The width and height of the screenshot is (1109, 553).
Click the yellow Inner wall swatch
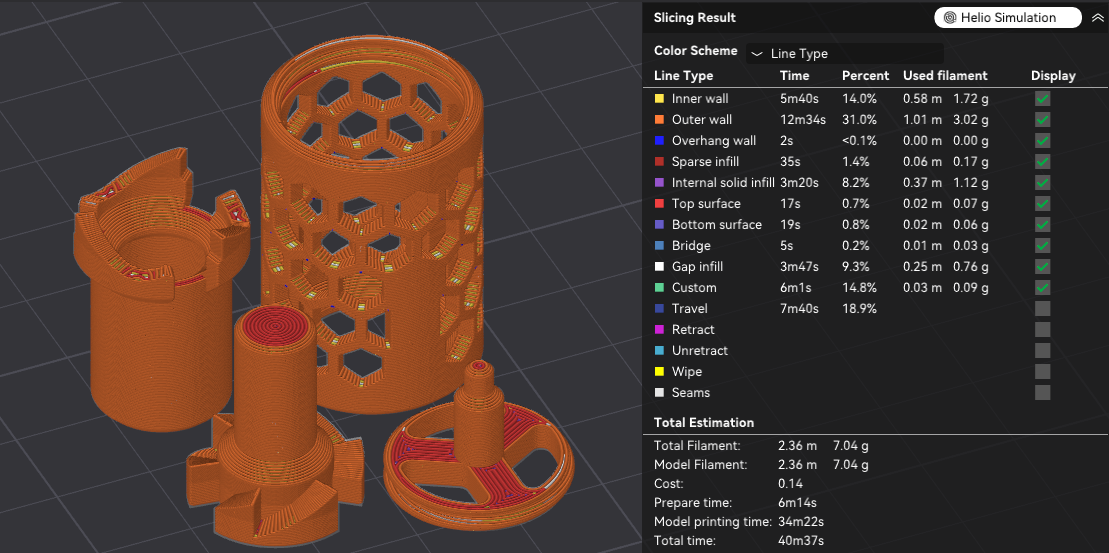tap(659, 99)
